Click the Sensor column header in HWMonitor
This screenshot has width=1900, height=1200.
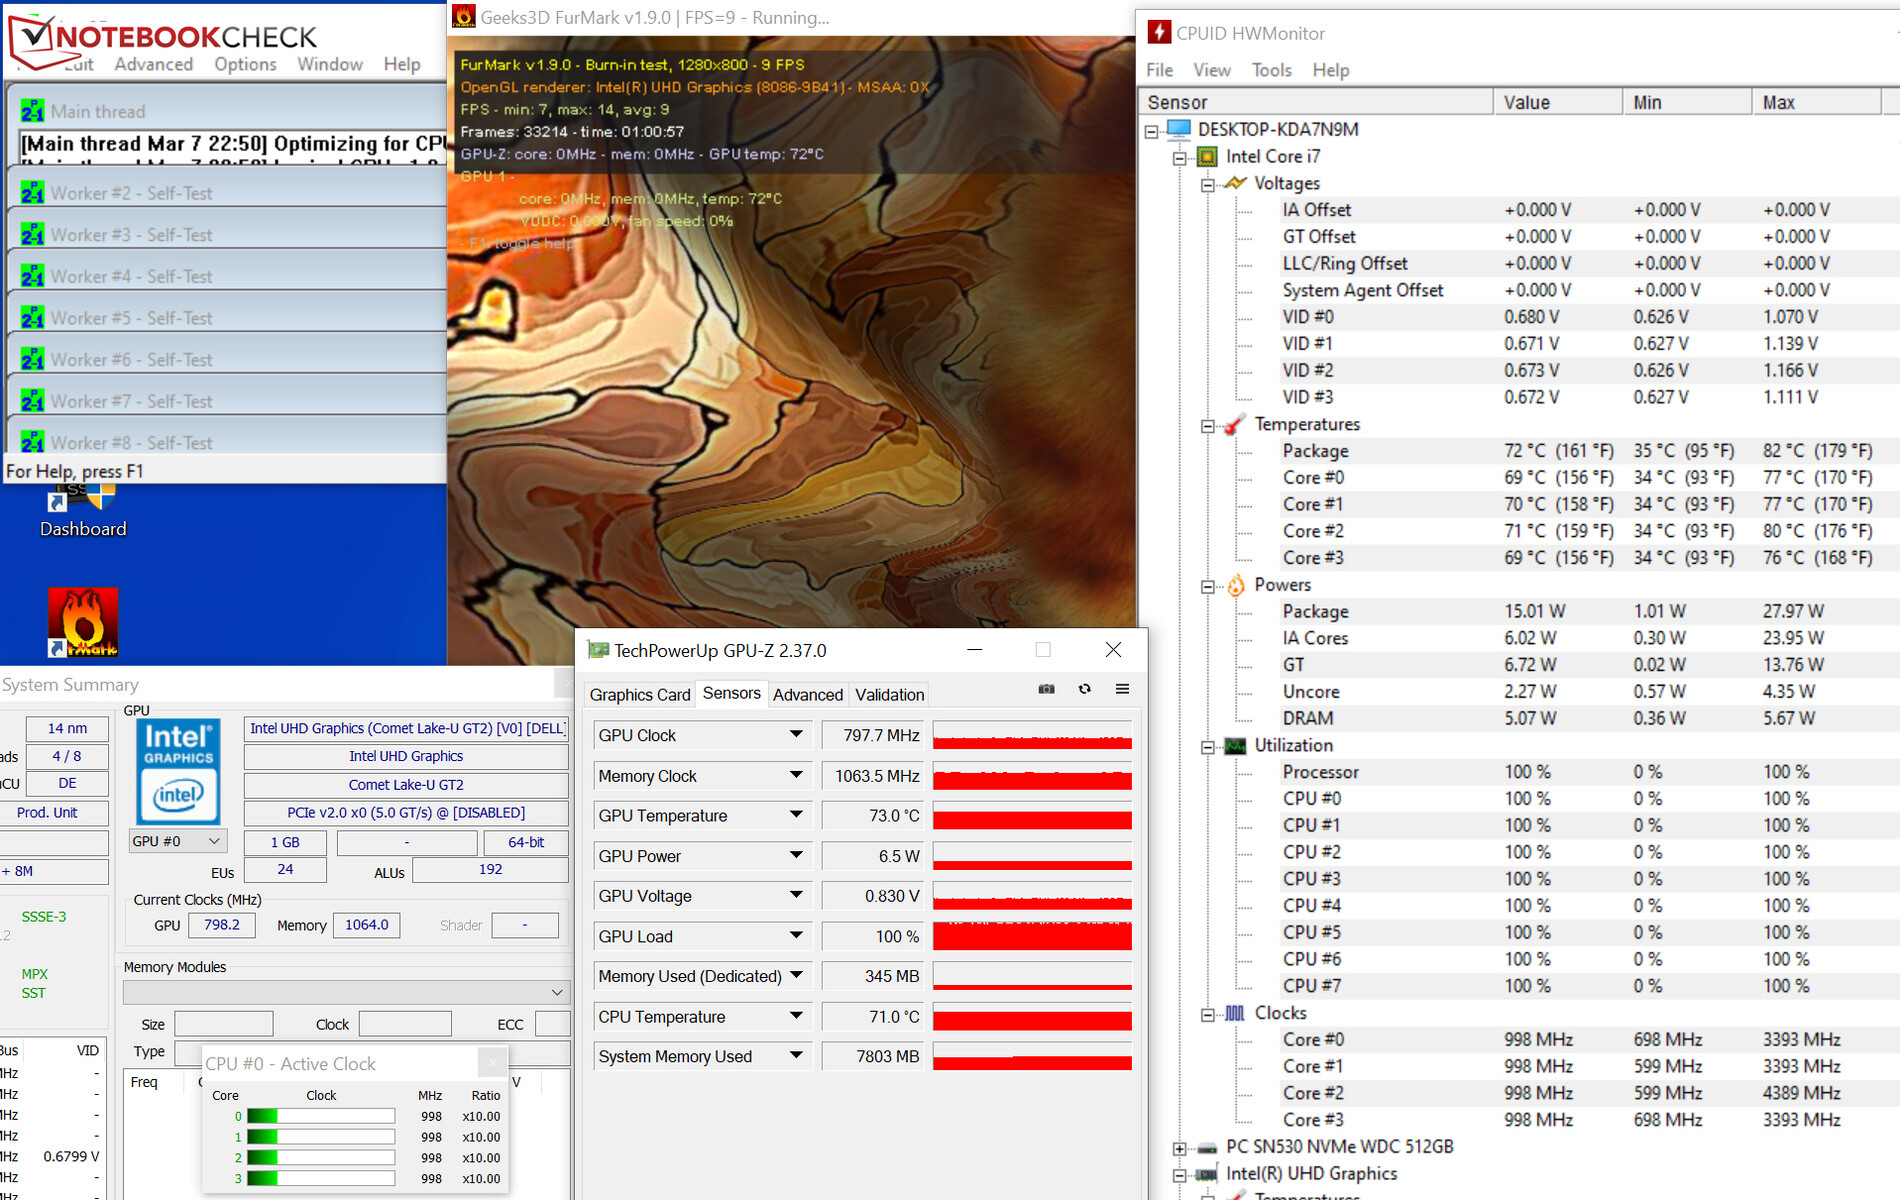pos(1317,102)
